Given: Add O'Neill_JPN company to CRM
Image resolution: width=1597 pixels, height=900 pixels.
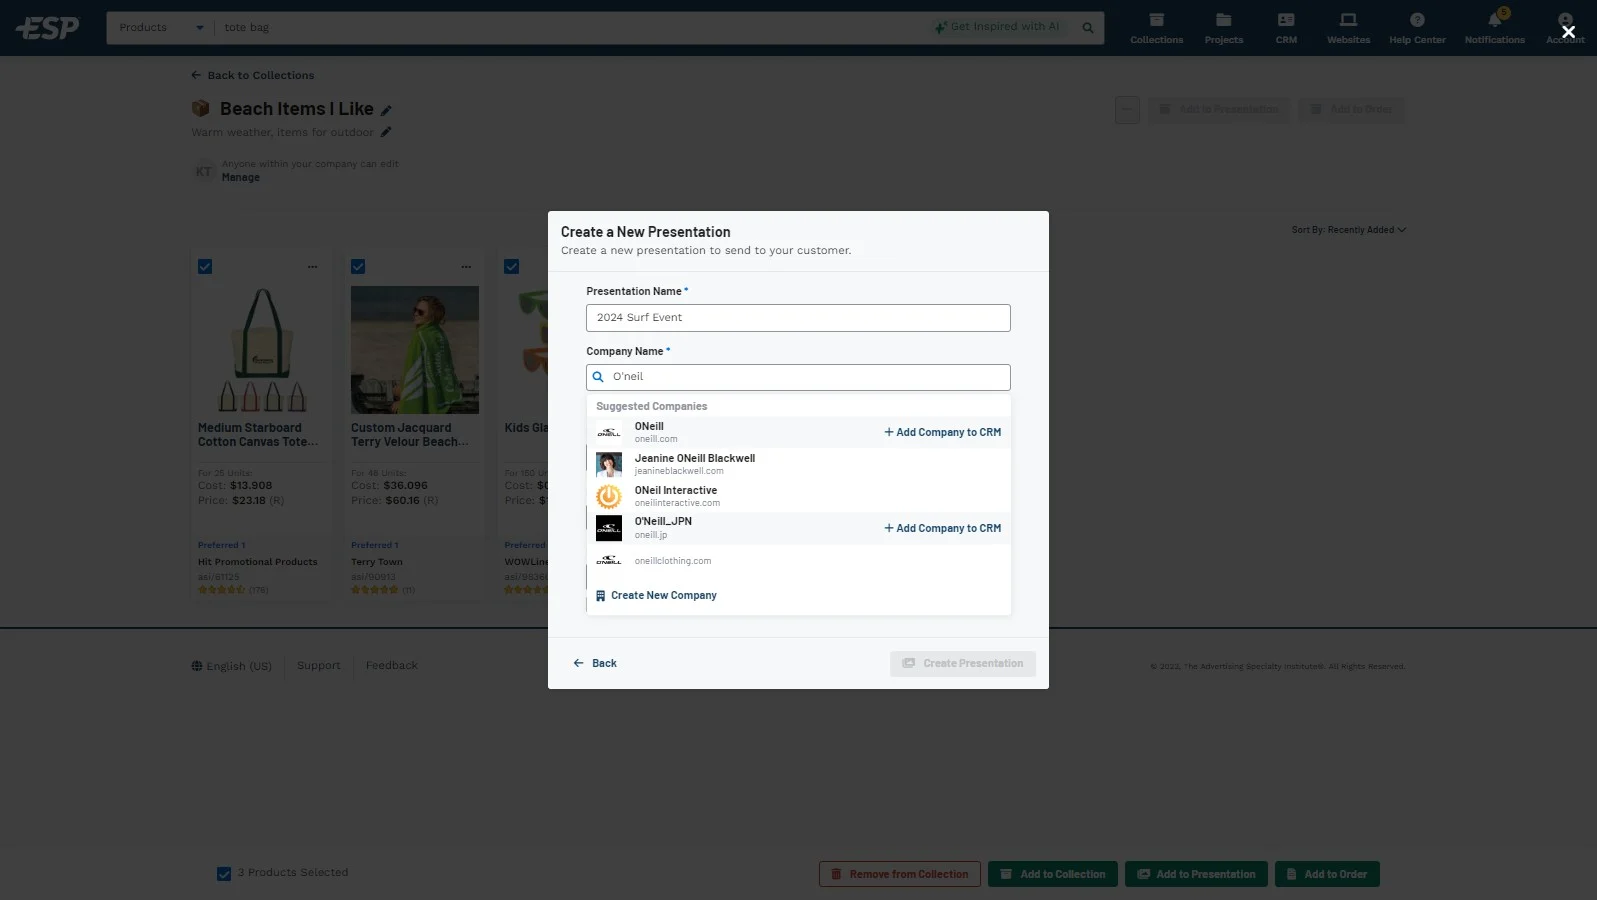Looking at the screenshot, I should [942, 528].
